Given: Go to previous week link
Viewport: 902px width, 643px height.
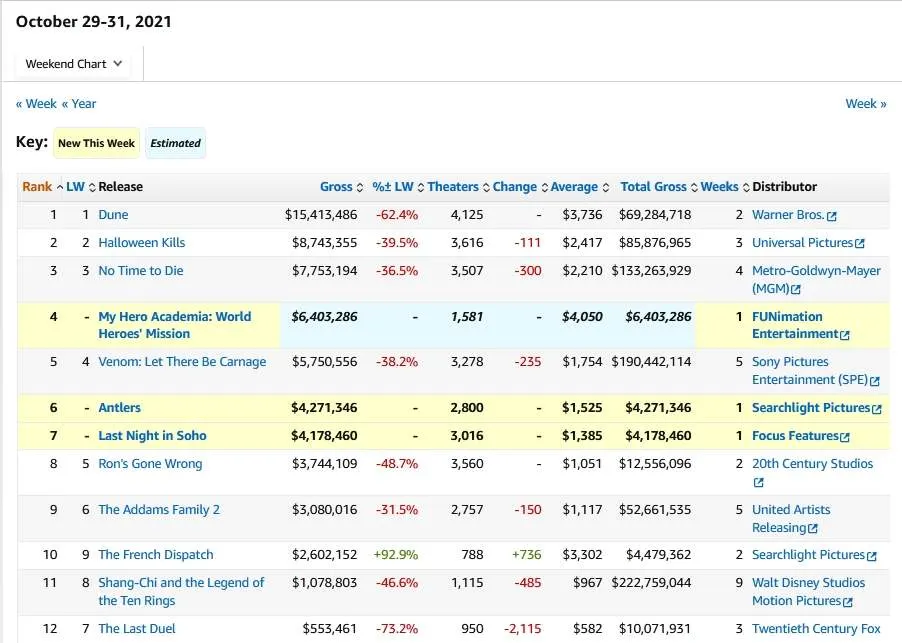Looking at the screenshot, I should [x=36, y=104].
